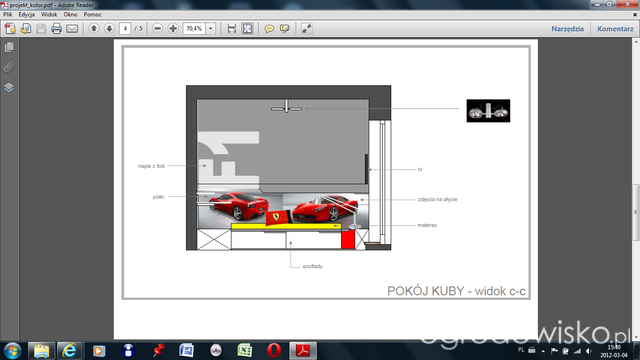Select the highlight text tool
The width and height of the screenshot is (640, 360).
click(284, 29)
